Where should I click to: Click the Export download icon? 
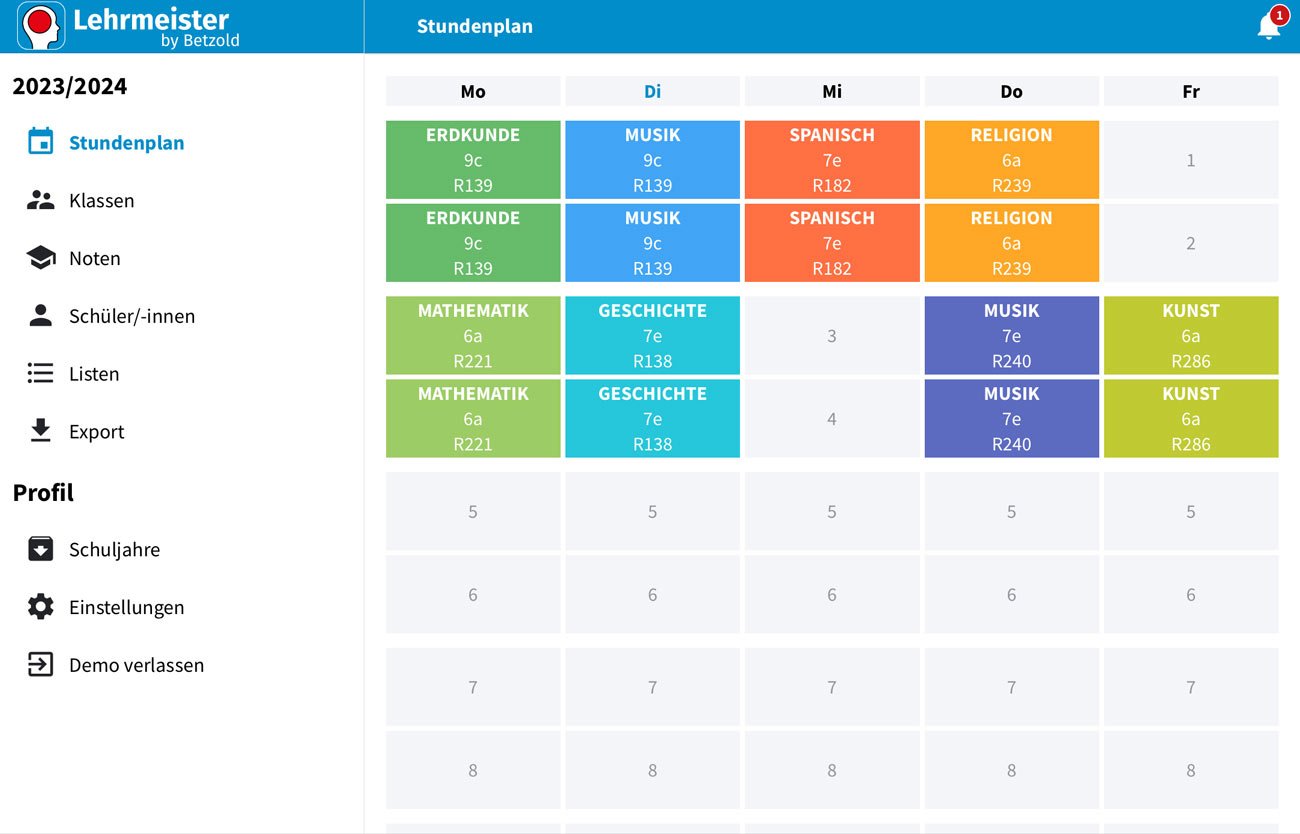point(40,431)
